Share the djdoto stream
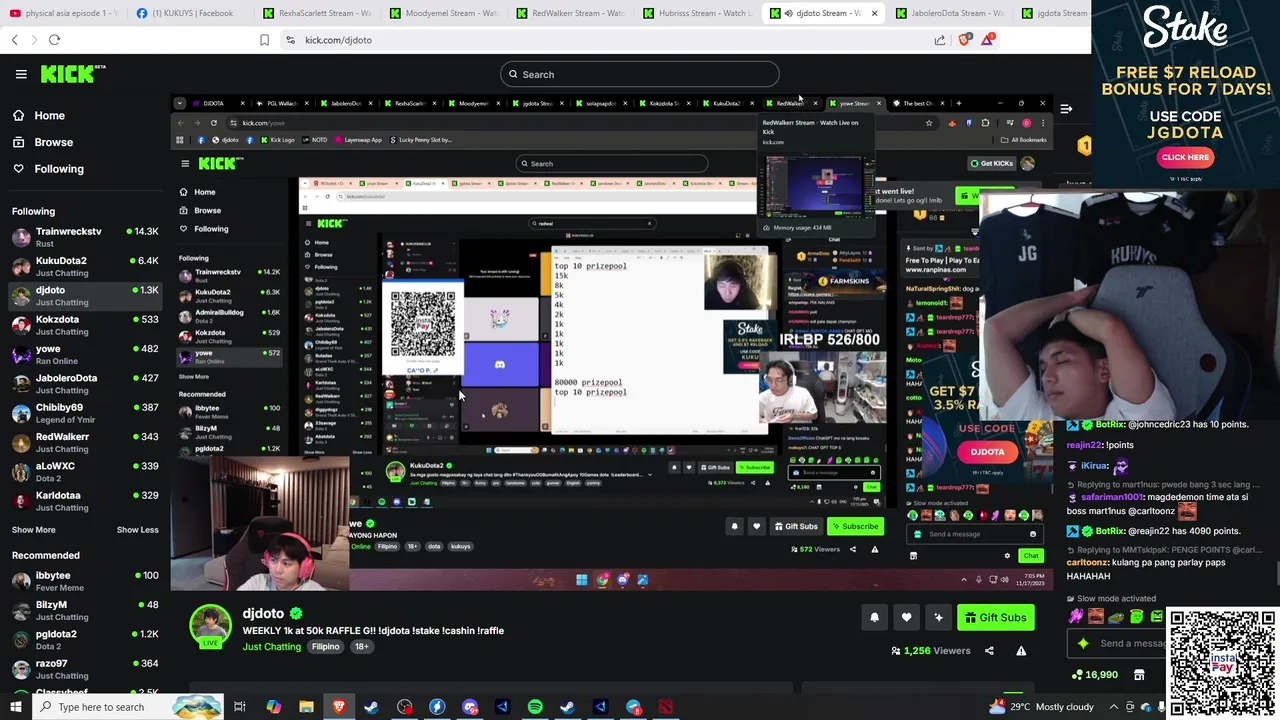Image resolution: width=1280 pixels, height=720 pixels. point(989,651)
